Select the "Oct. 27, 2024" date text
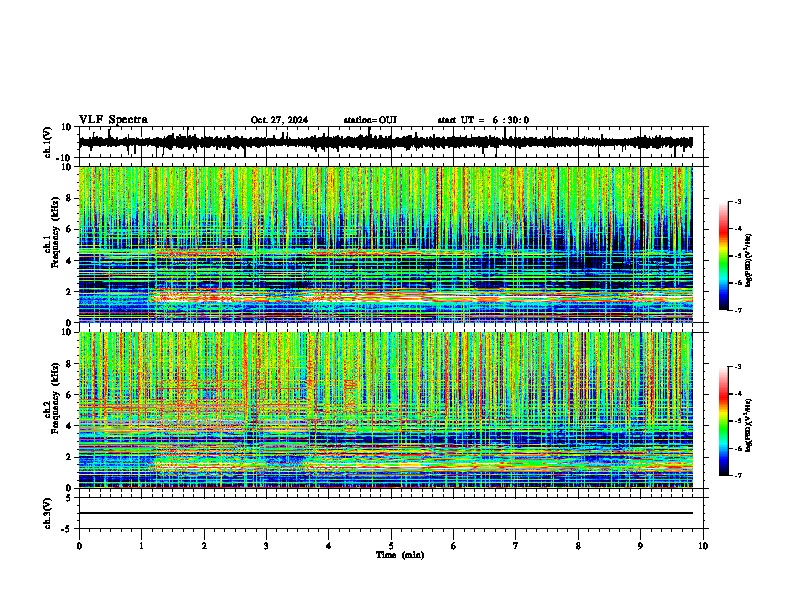The image size is (792, 612). click(279, 120)
